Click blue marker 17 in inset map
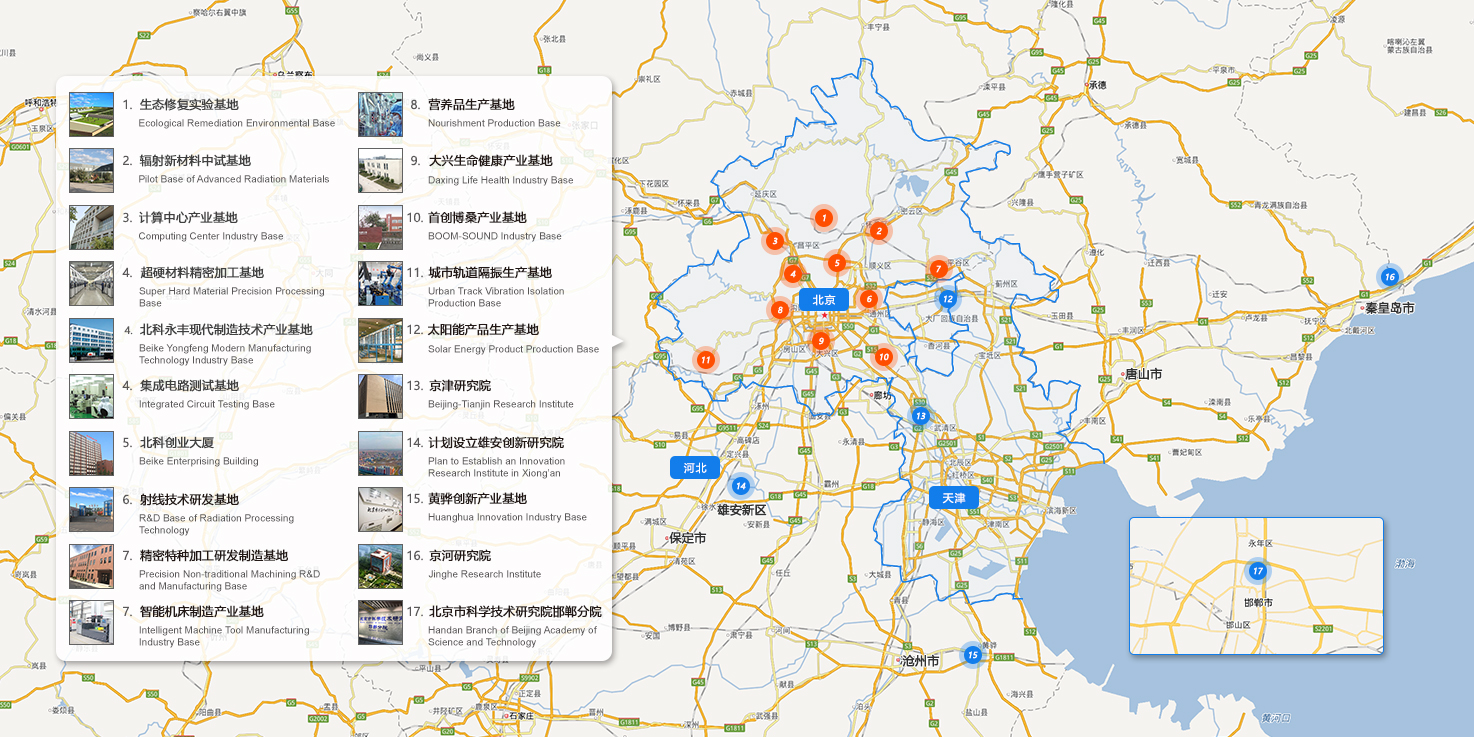This screenshot has height=737, width=1474. pyautogui.click(x=1258, y=572)
